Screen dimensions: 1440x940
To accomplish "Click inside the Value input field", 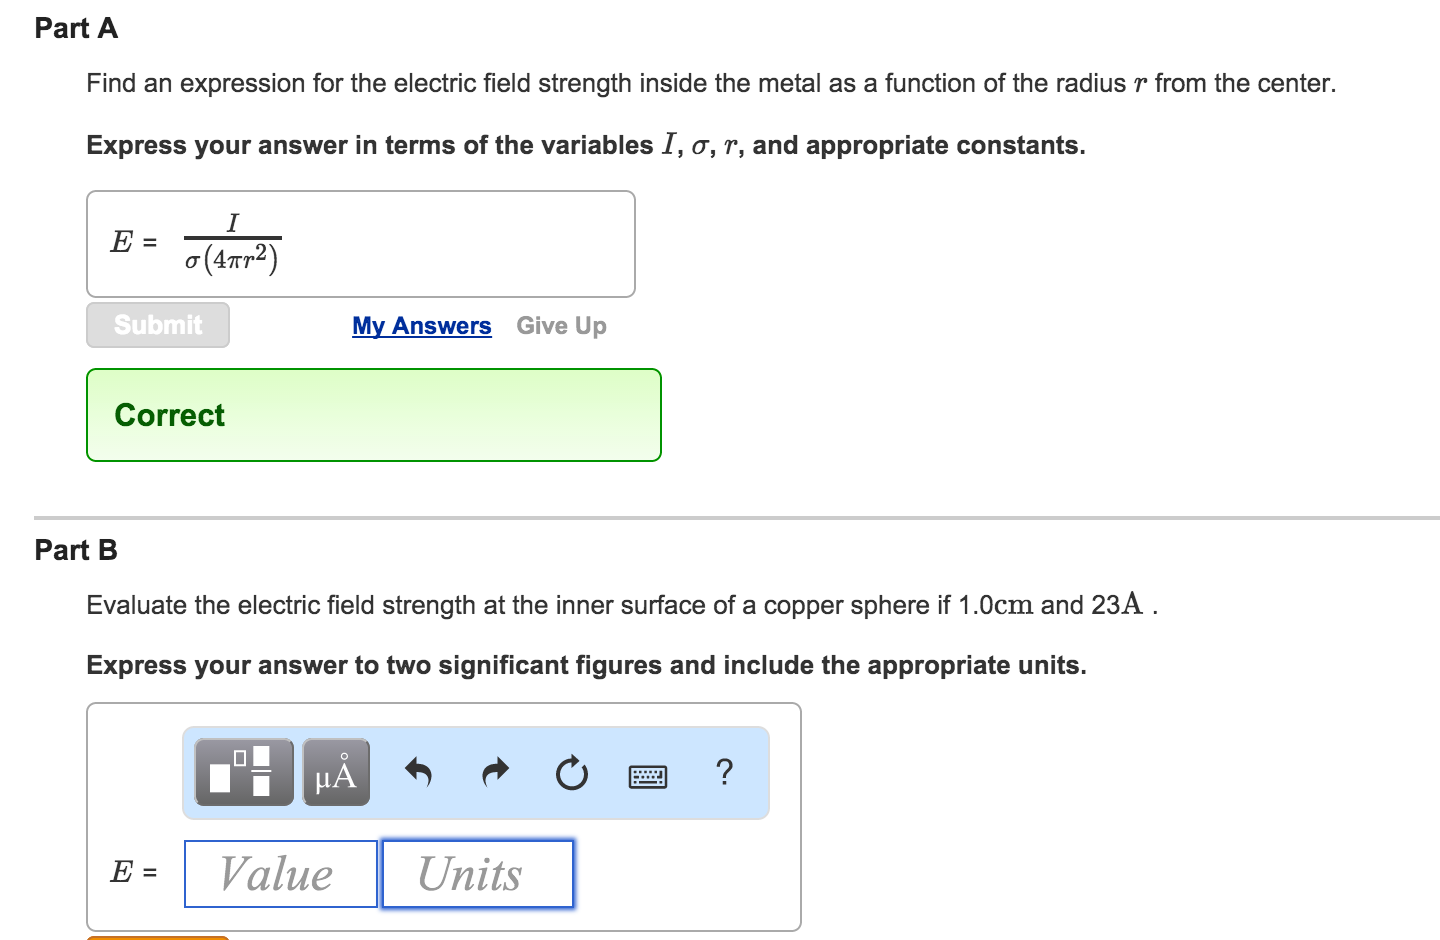I will point(280,873).
